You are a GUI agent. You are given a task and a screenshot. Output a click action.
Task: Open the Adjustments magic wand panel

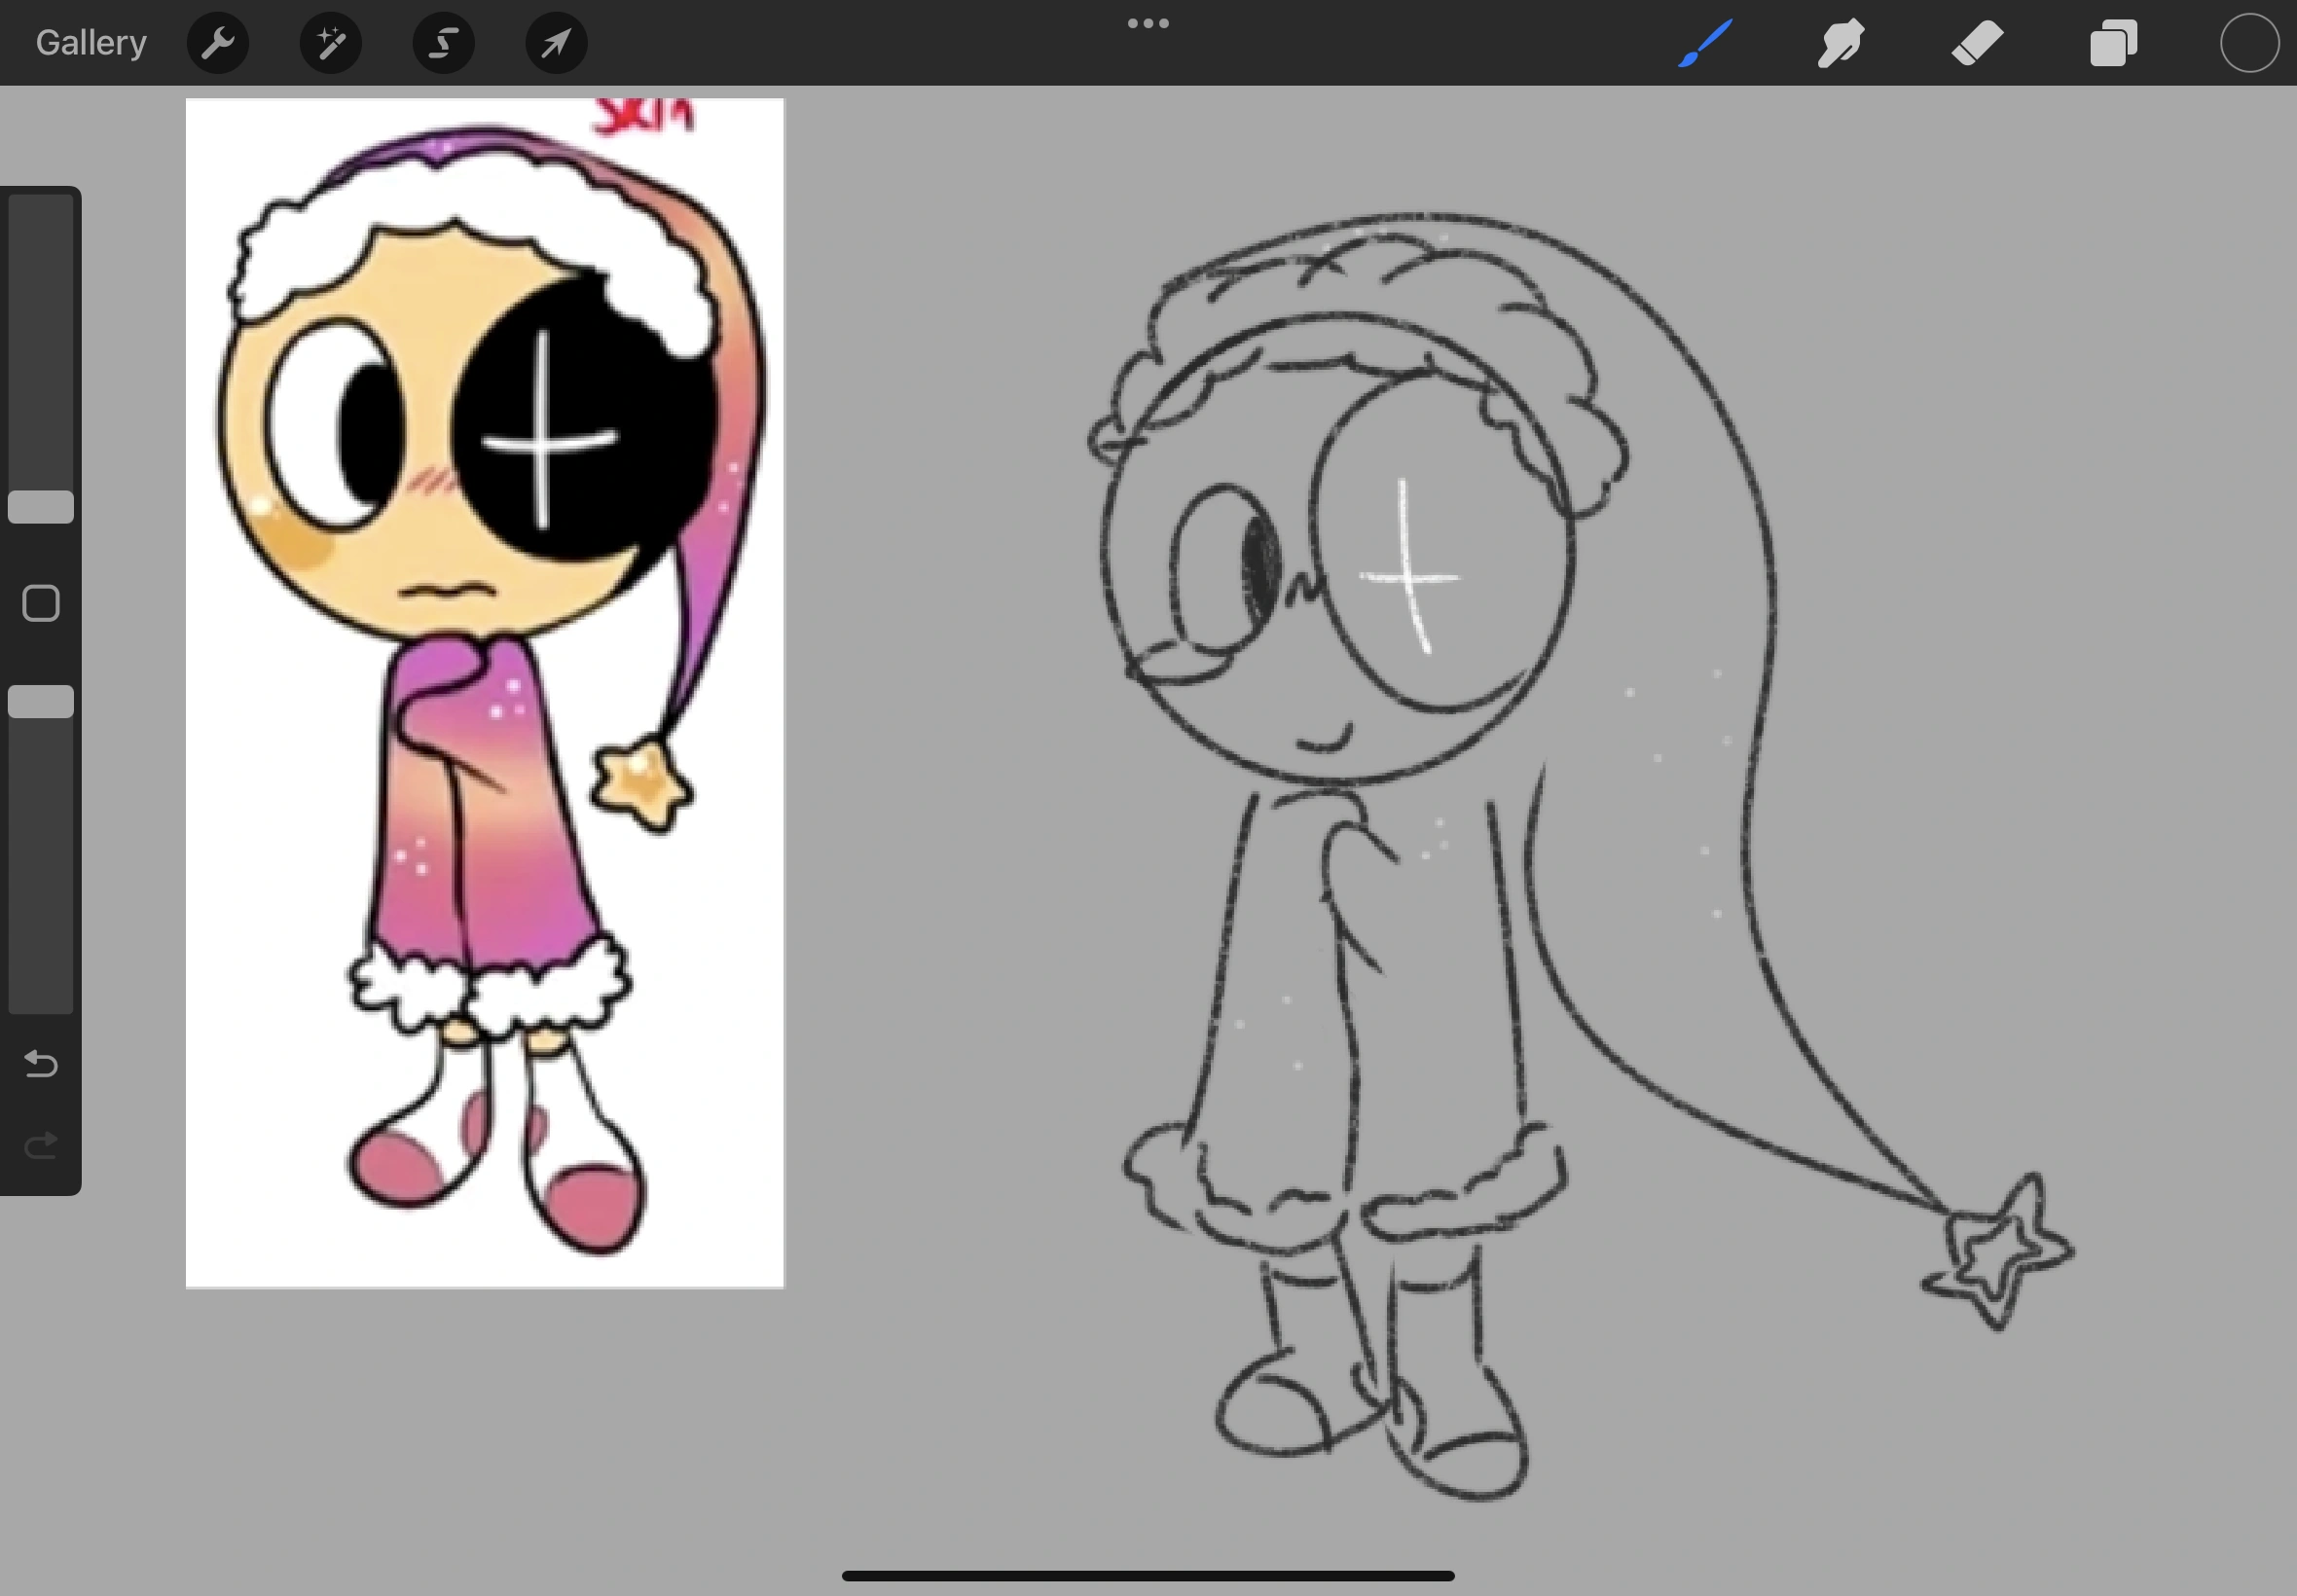[x=330, y=42]
